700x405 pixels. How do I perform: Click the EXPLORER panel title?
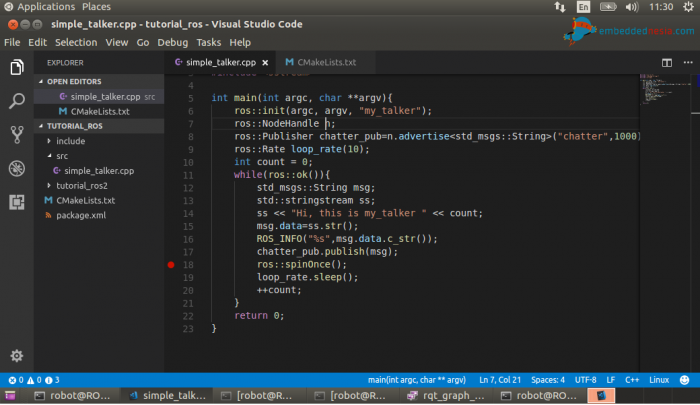65,63
